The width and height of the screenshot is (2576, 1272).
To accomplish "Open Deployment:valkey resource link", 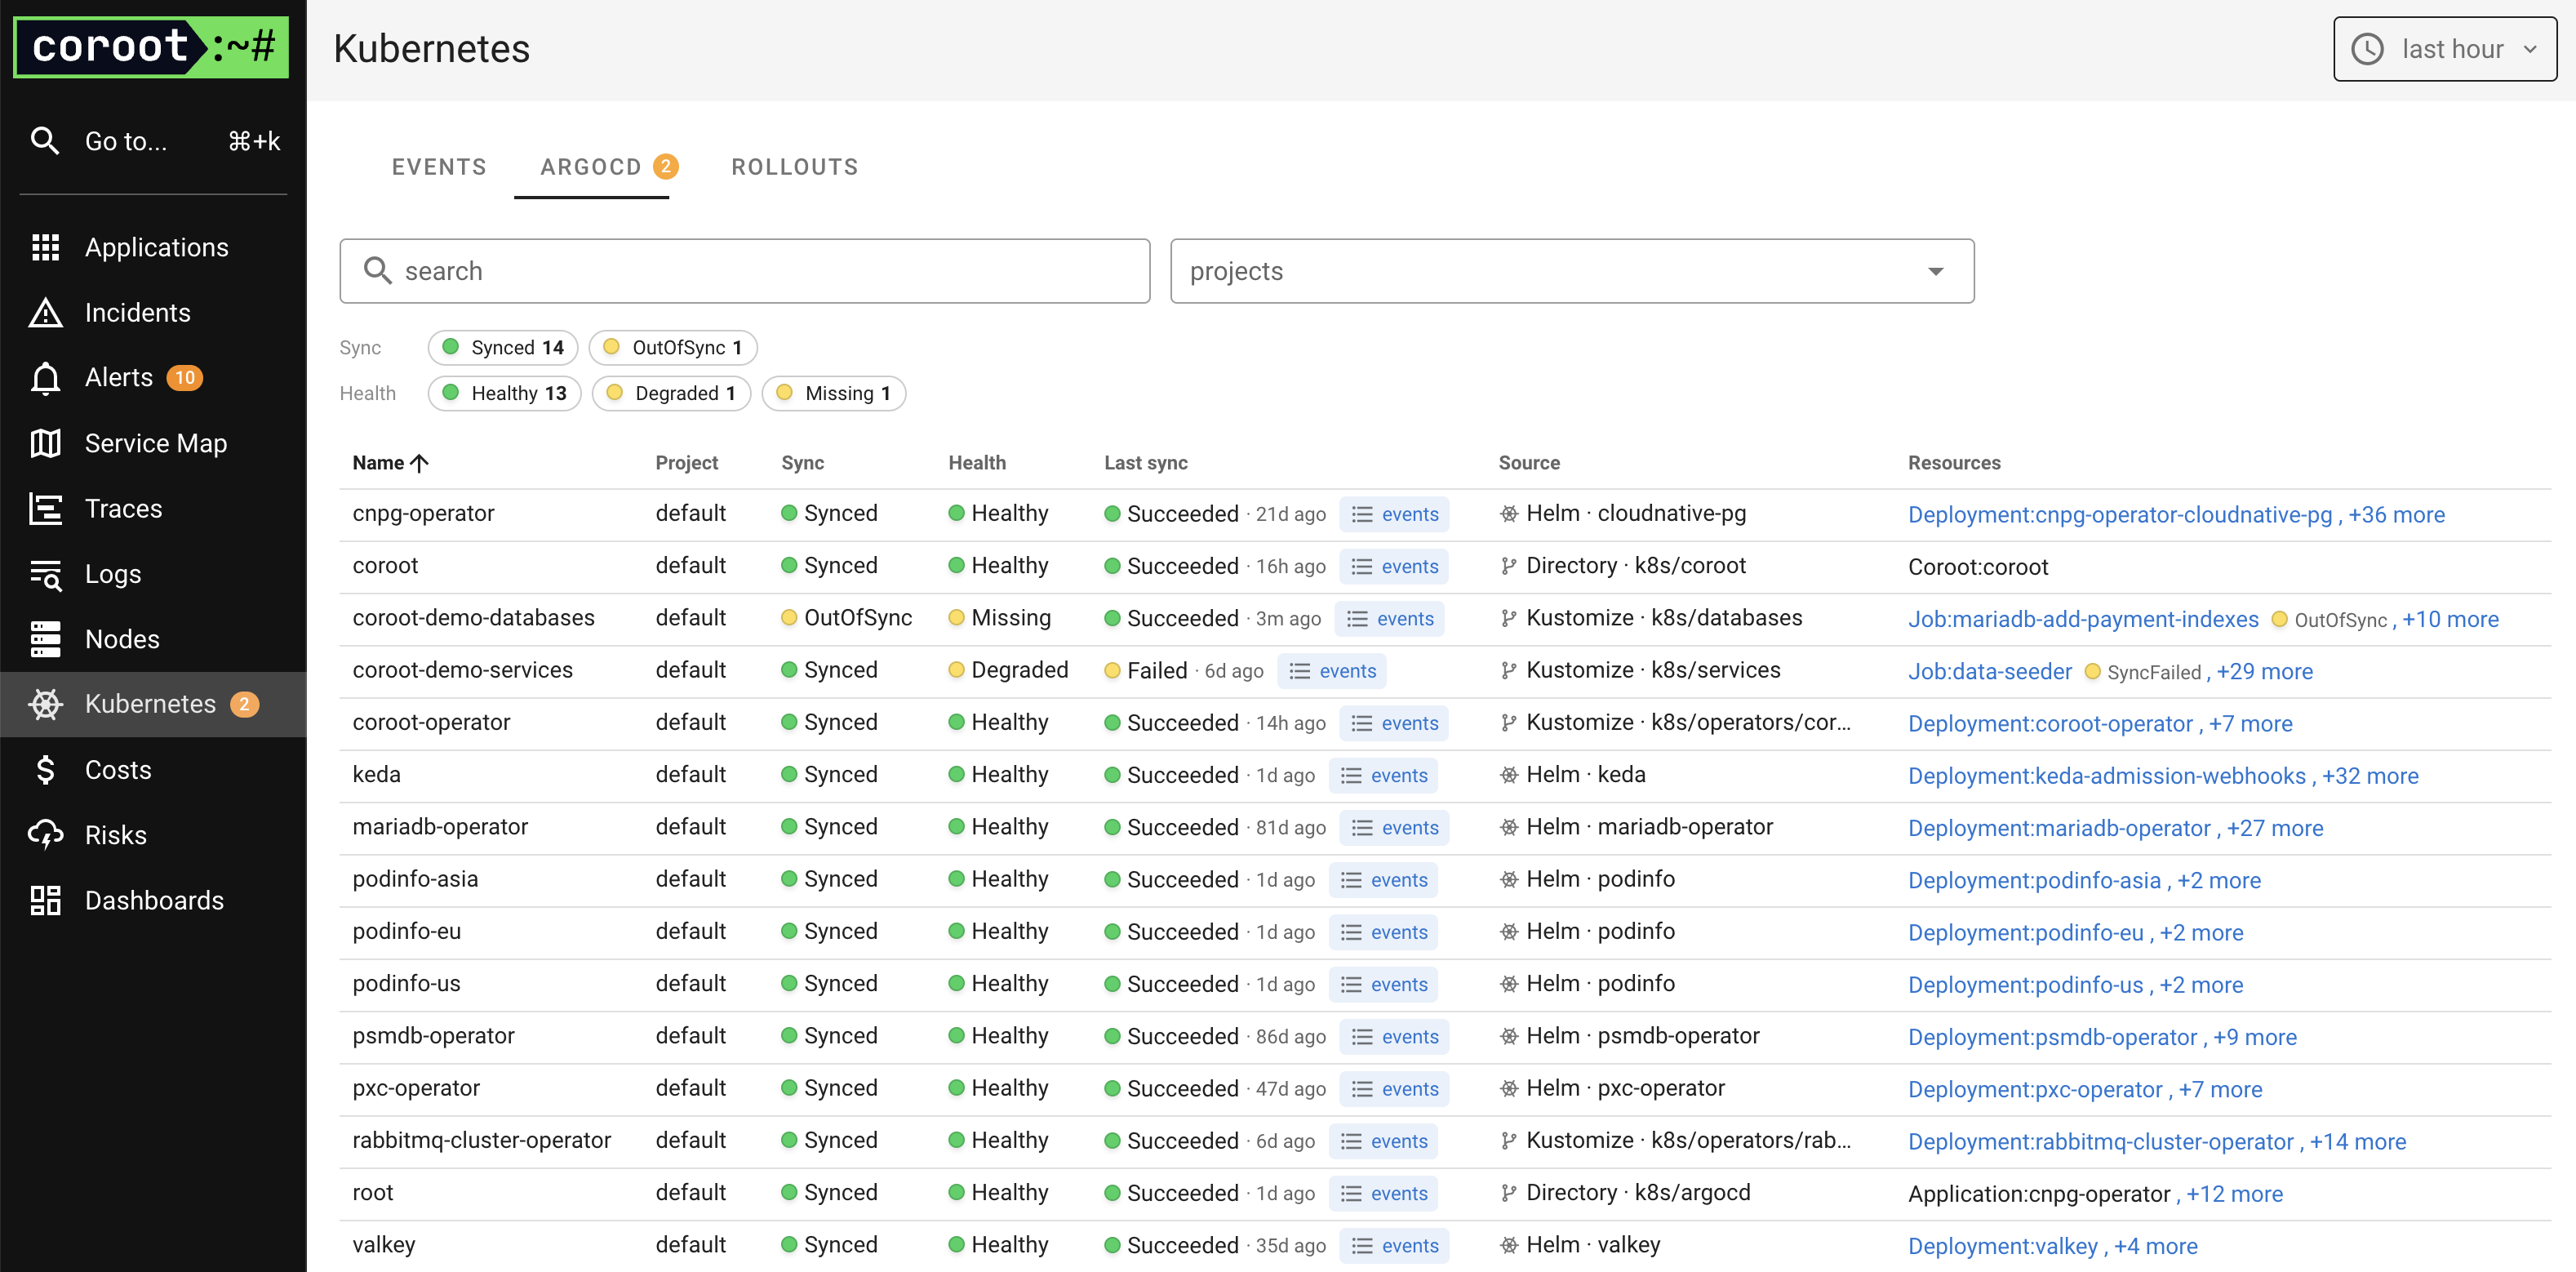I will tap(2003, 1246).
